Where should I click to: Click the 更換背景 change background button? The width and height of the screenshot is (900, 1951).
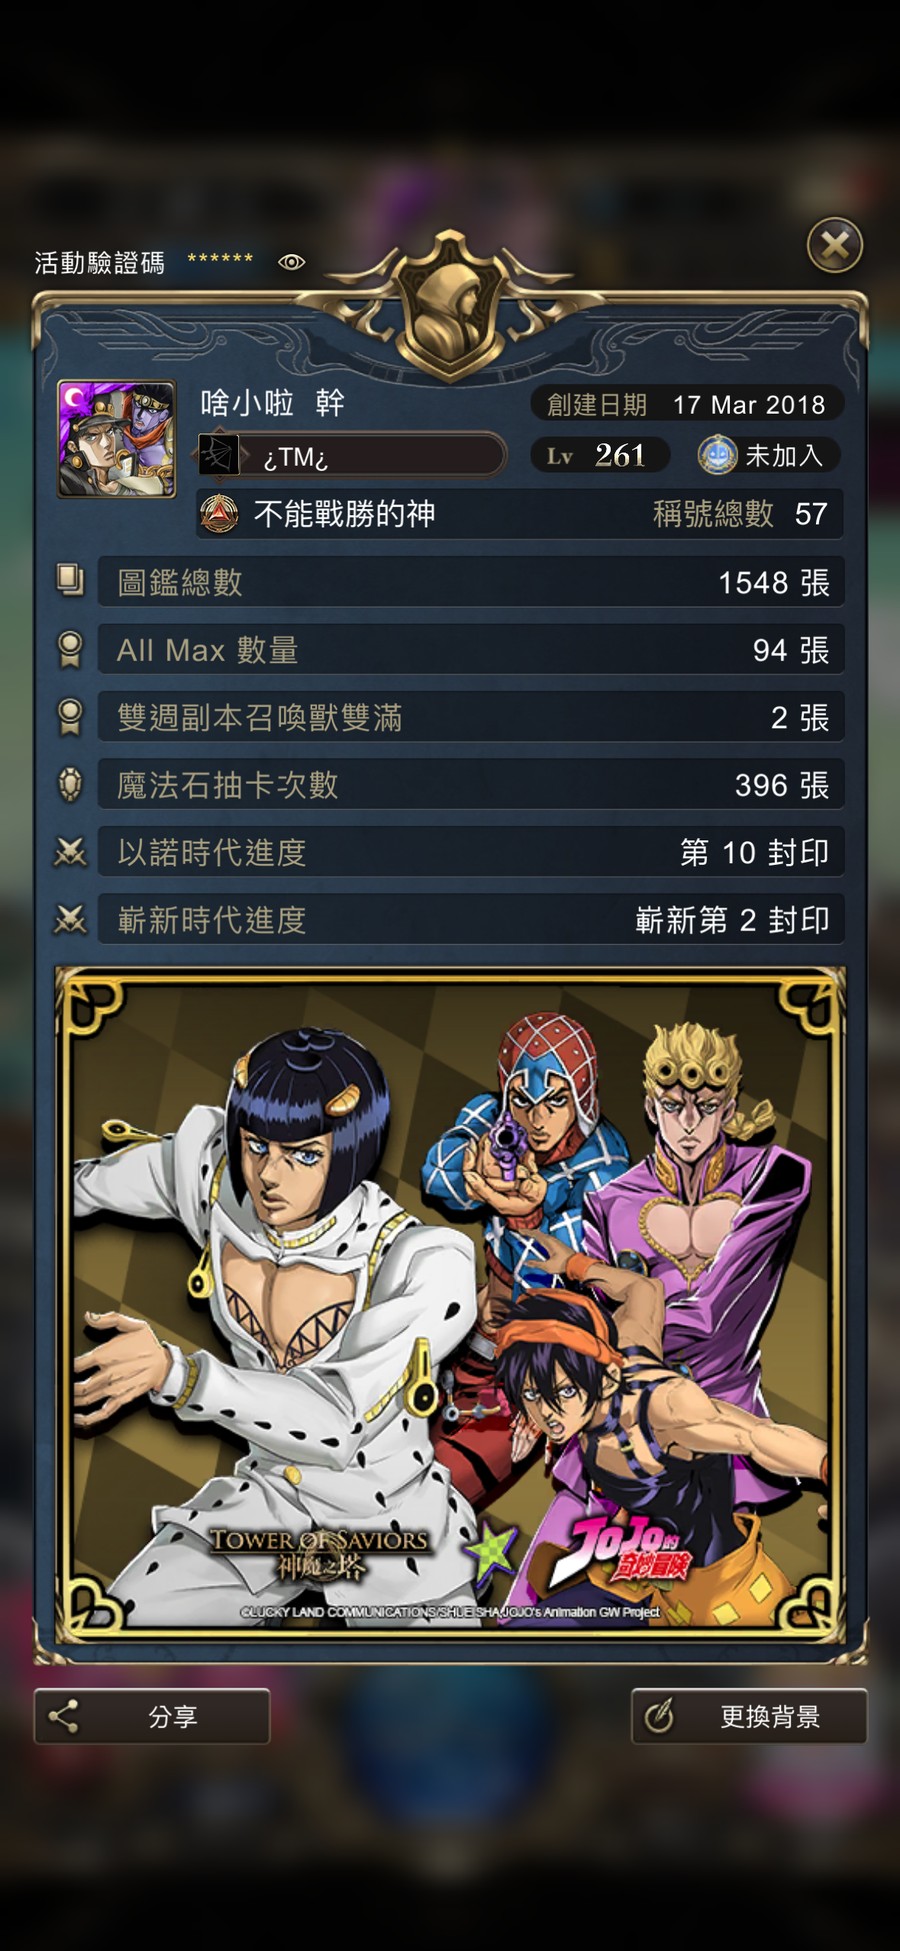tap(749, 1716)
